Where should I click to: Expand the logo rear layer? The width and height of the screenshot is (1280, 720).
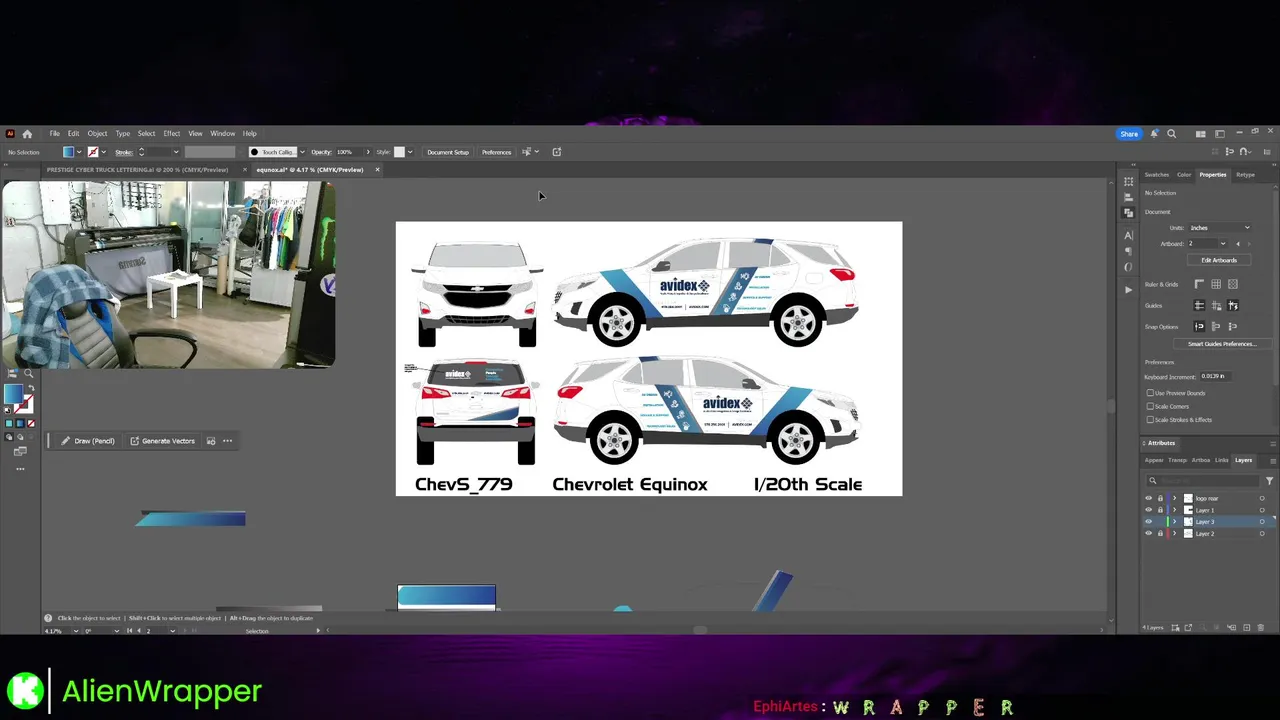[x=1174, y=498]
